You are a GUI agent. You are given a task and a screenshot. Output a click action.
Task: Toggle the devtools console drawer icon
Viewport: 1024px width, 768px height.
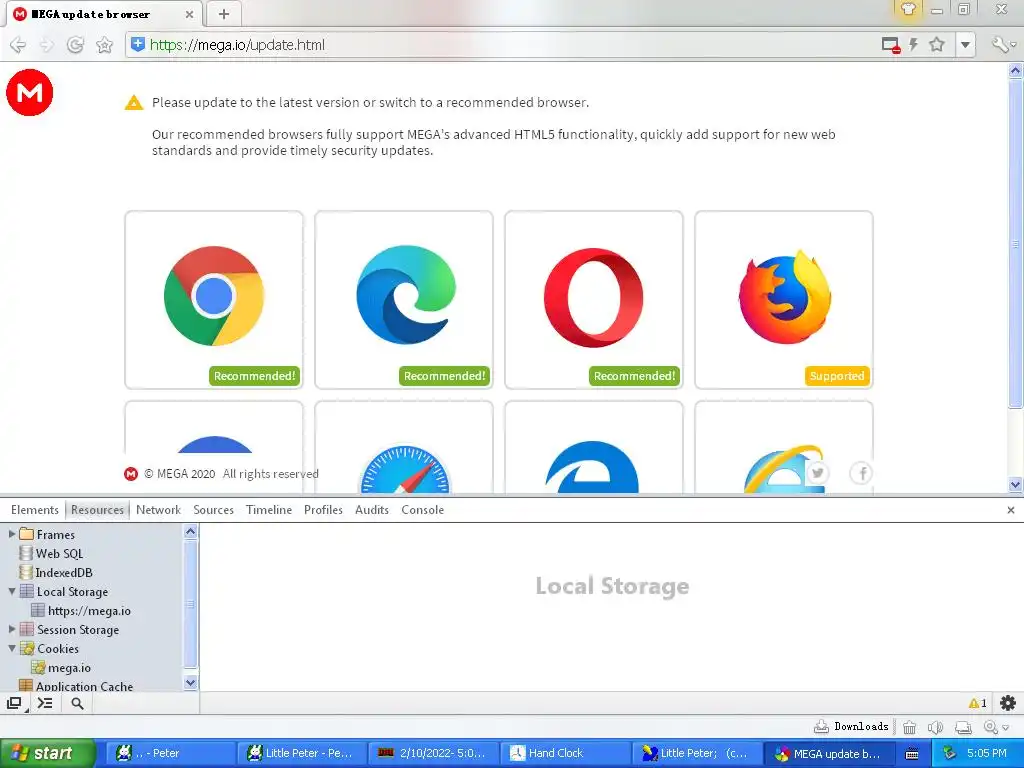(x=45, y=703)
